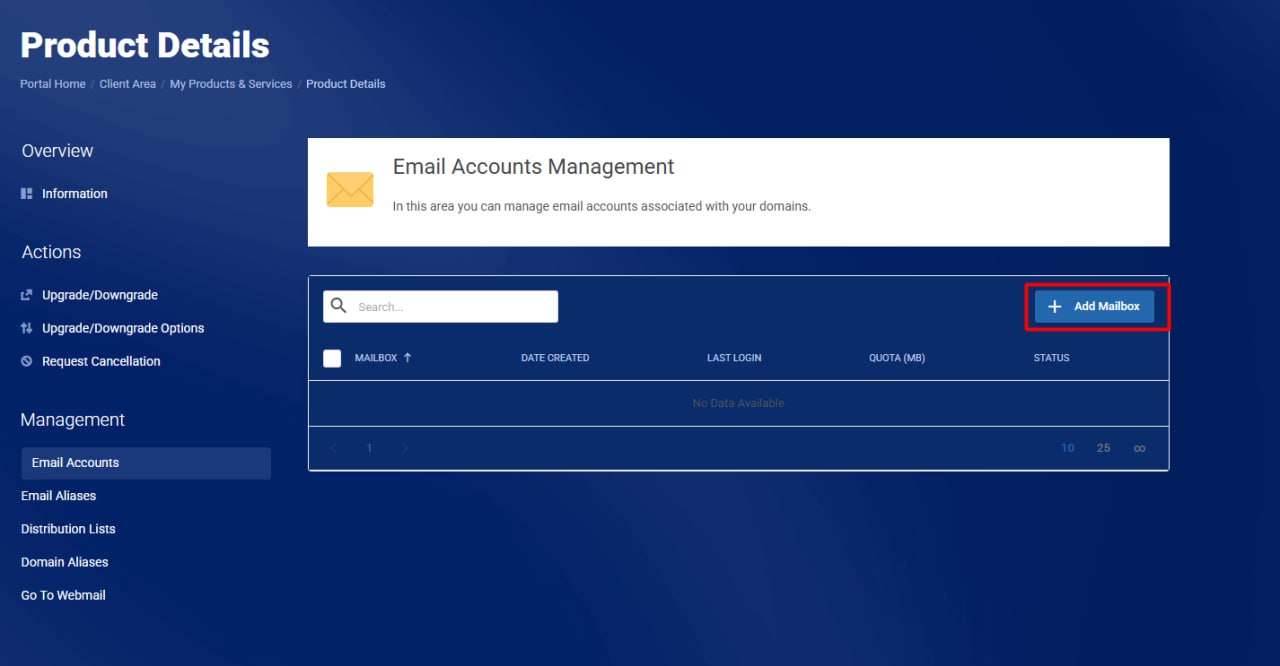Show 25 rows per page
Image resolution: width=1280 pixels, height=666 pixels.
1104,448
